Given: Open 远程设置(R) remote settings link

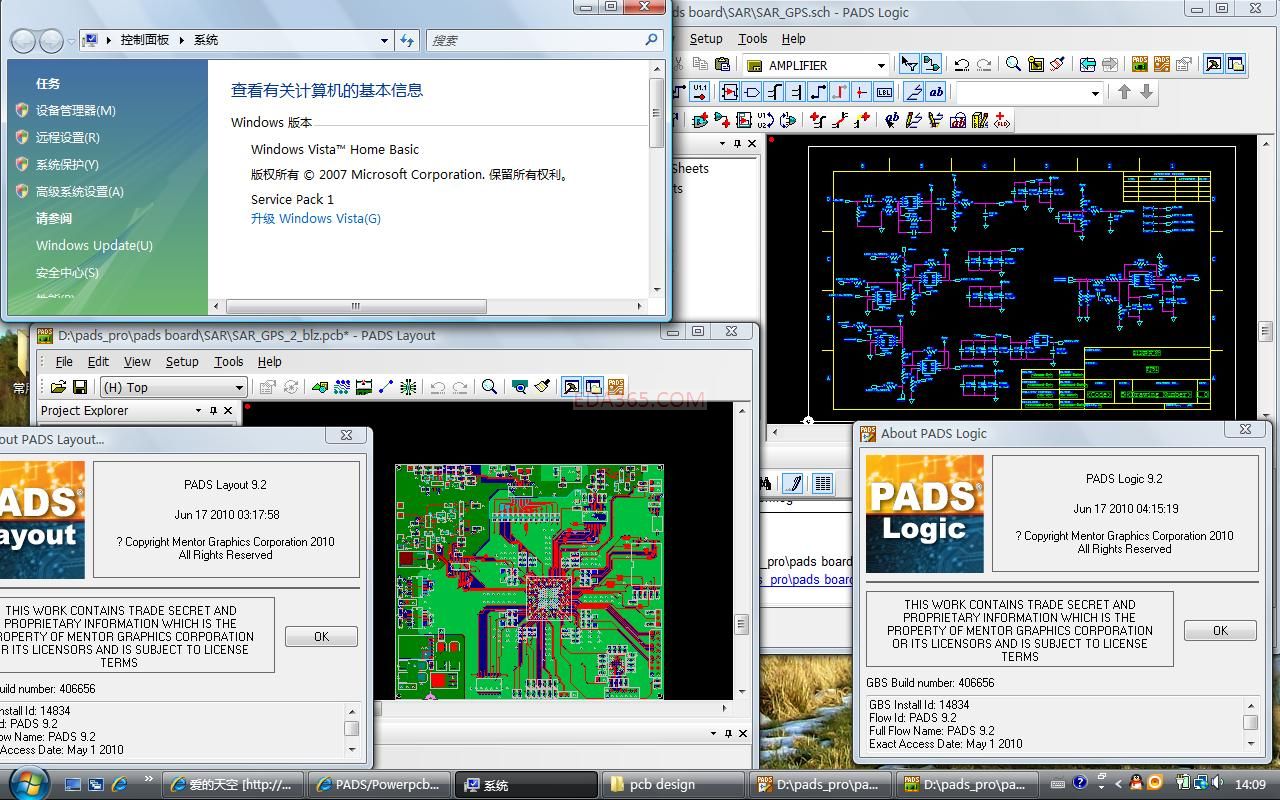Looking at the screenshot, I should tap(68, 137).
